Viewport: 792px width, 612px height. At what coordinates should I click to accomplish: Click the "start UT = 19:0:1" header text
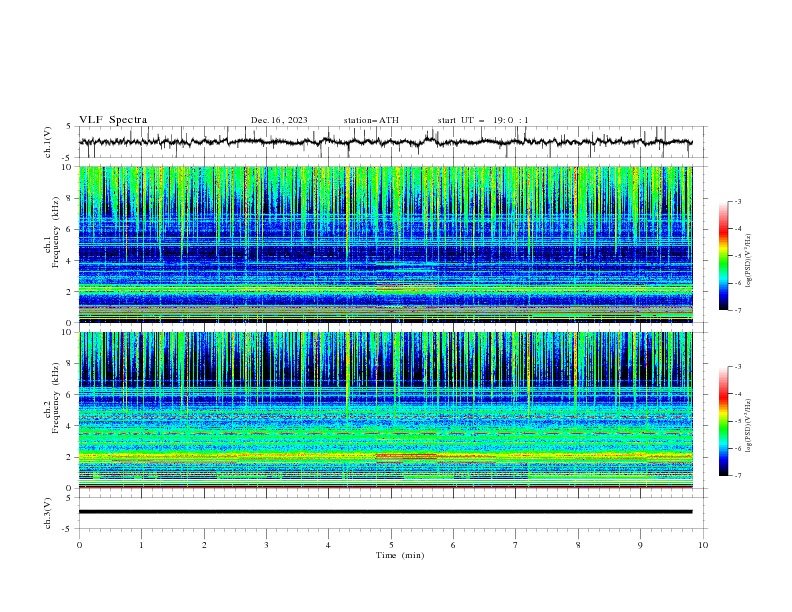point(483,120)
